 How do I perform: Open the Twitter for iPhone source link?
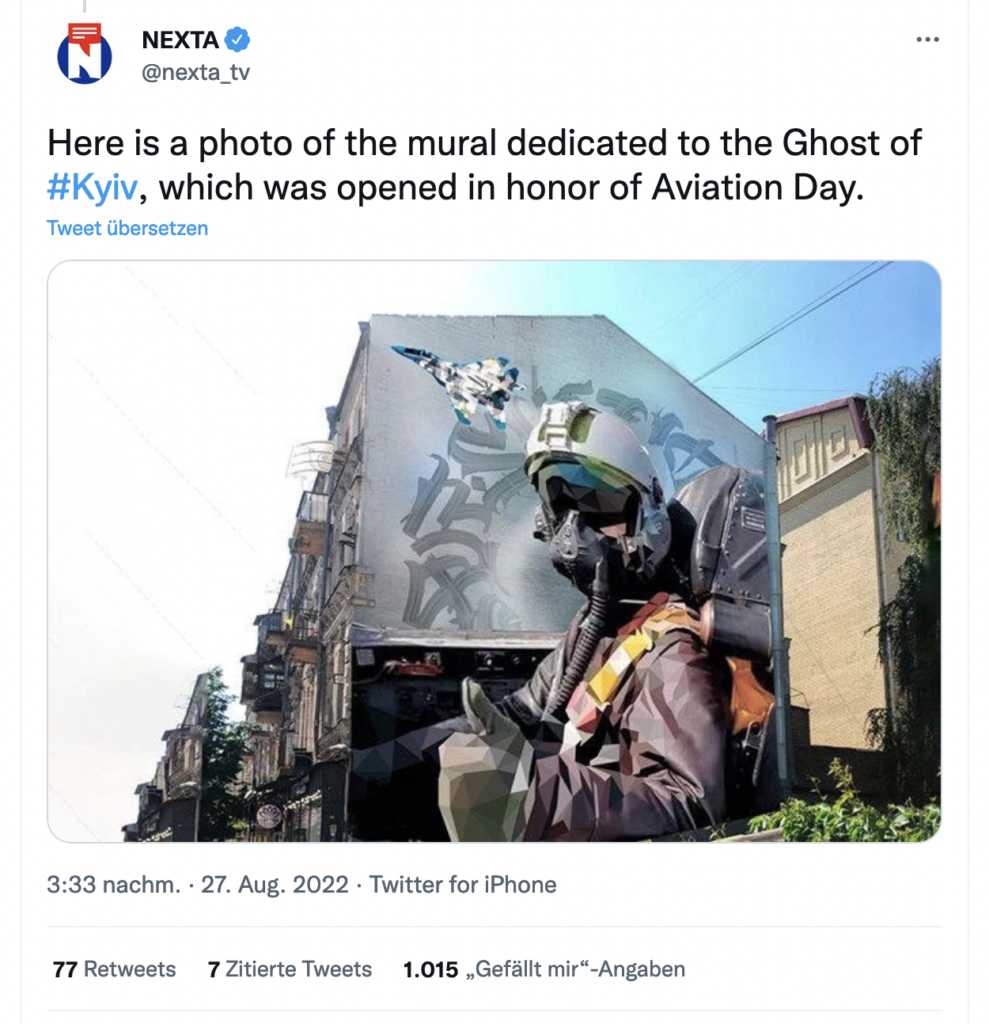(x=462, y=884)
